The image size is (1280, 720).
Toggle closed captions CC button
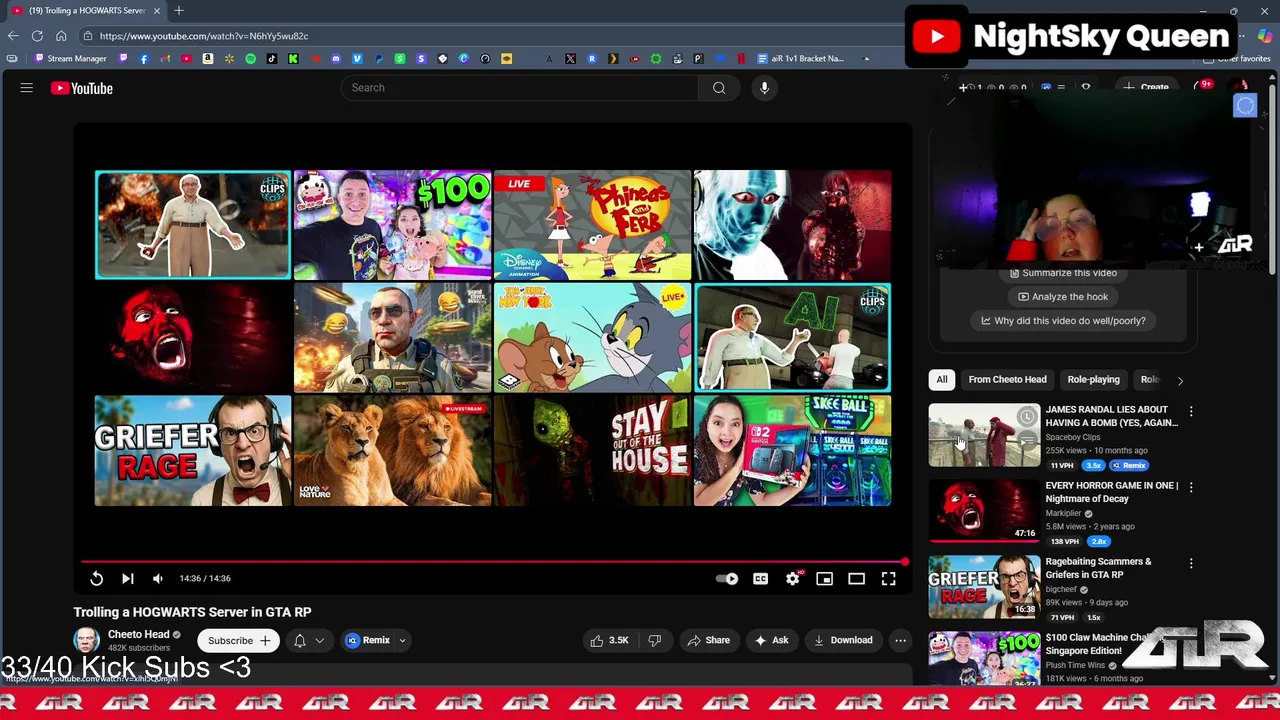(x=760, y=578)
